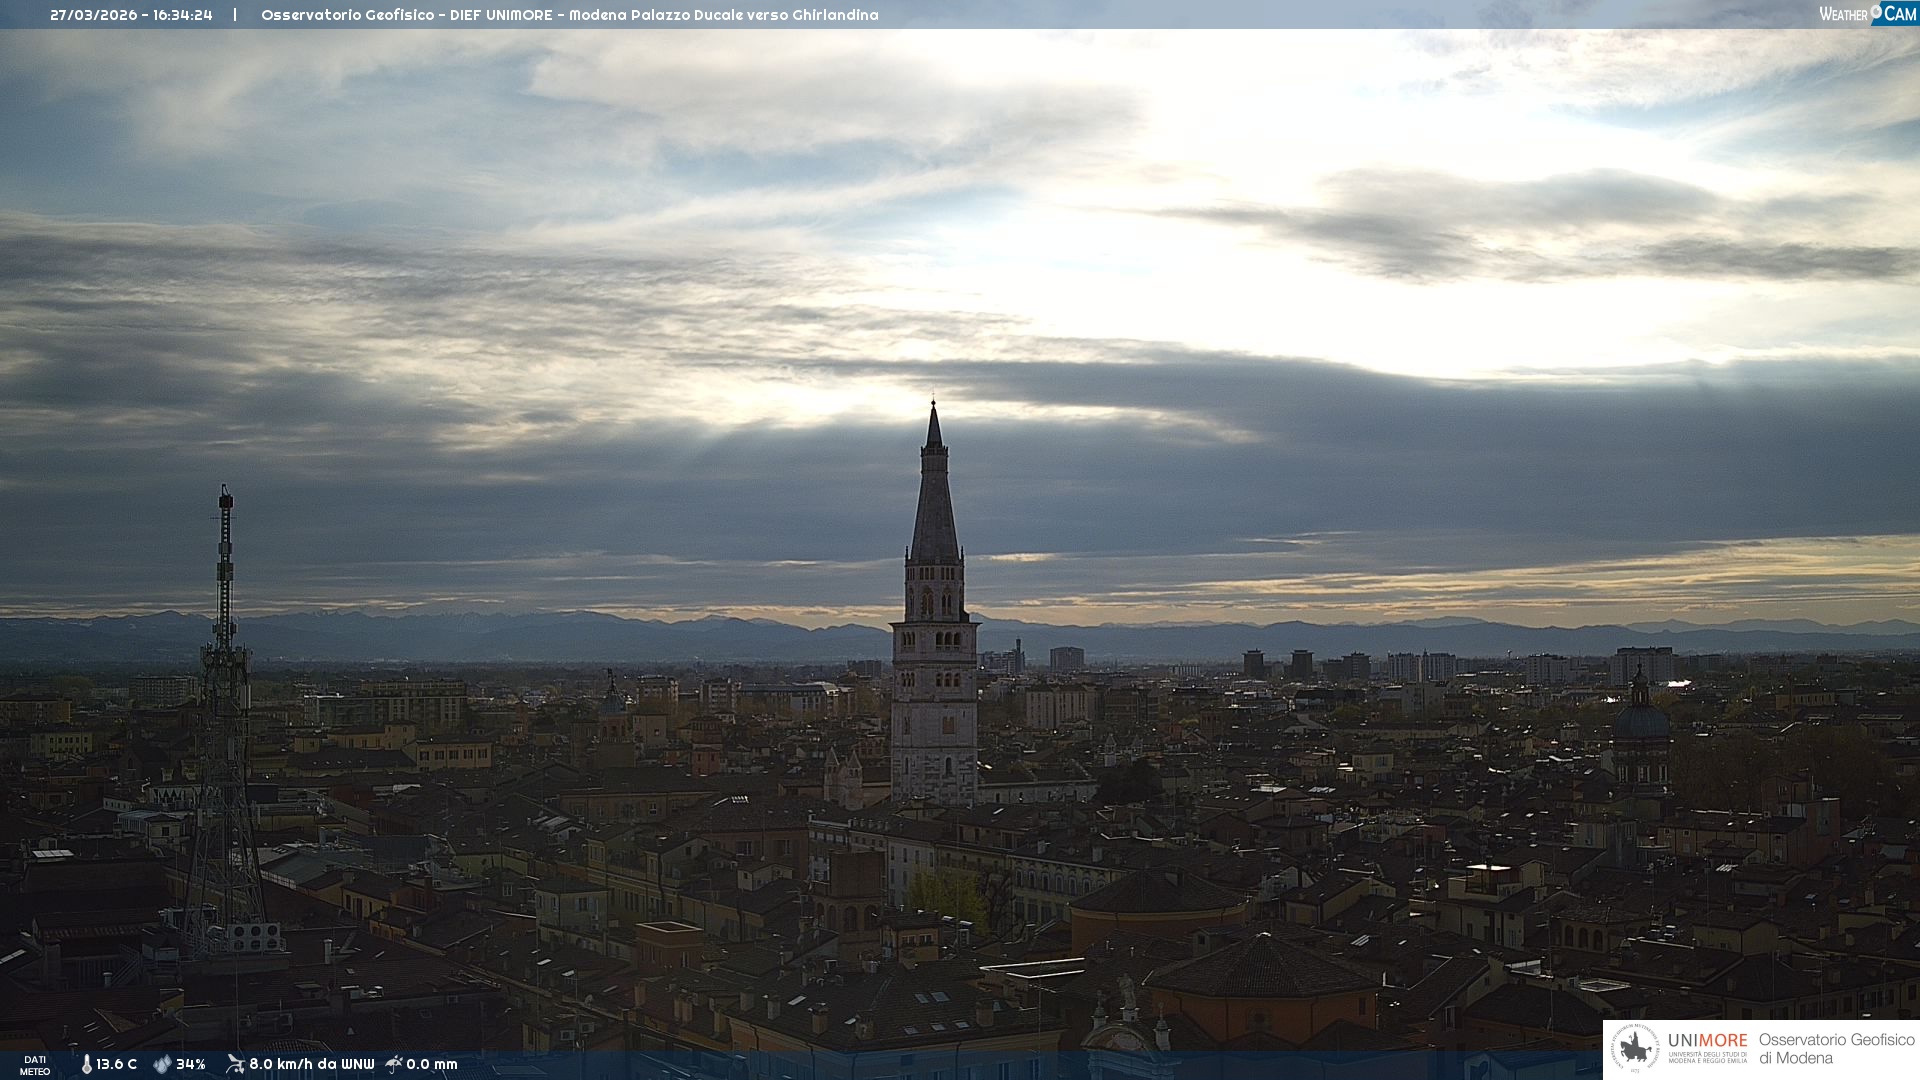Click the 0.0 mm rainfall value
The width and height of the screenshot is (1920, 1080).
coord(431,1064)
